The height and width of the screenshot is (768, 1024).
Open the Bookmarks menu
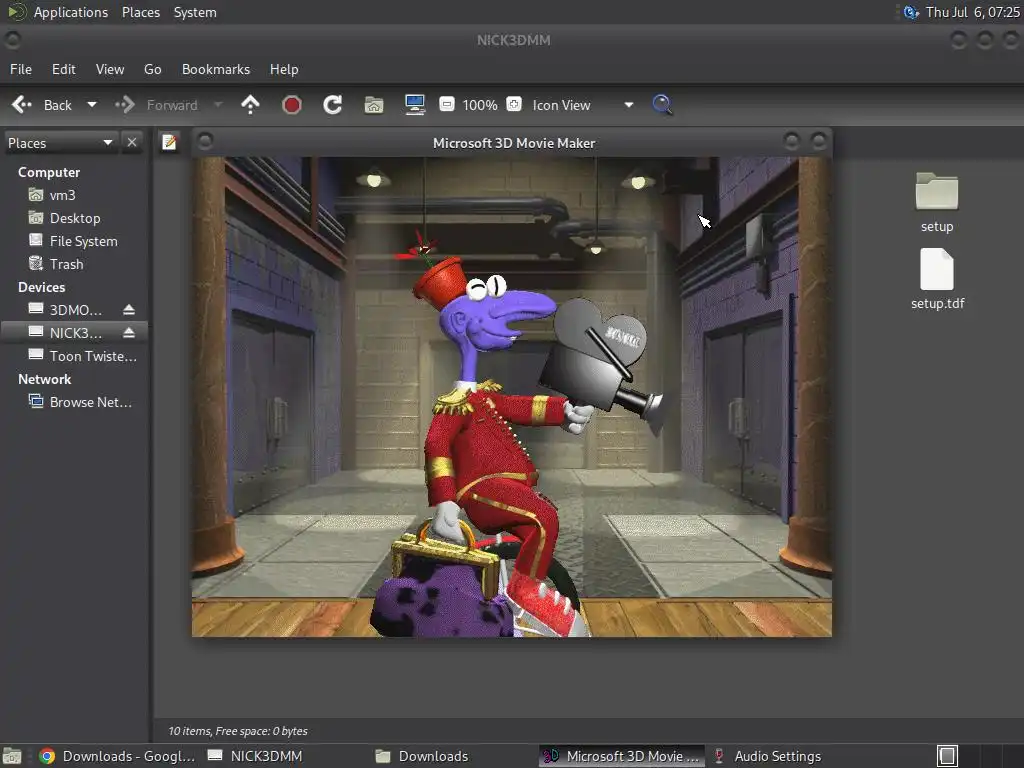pos(216,69)
